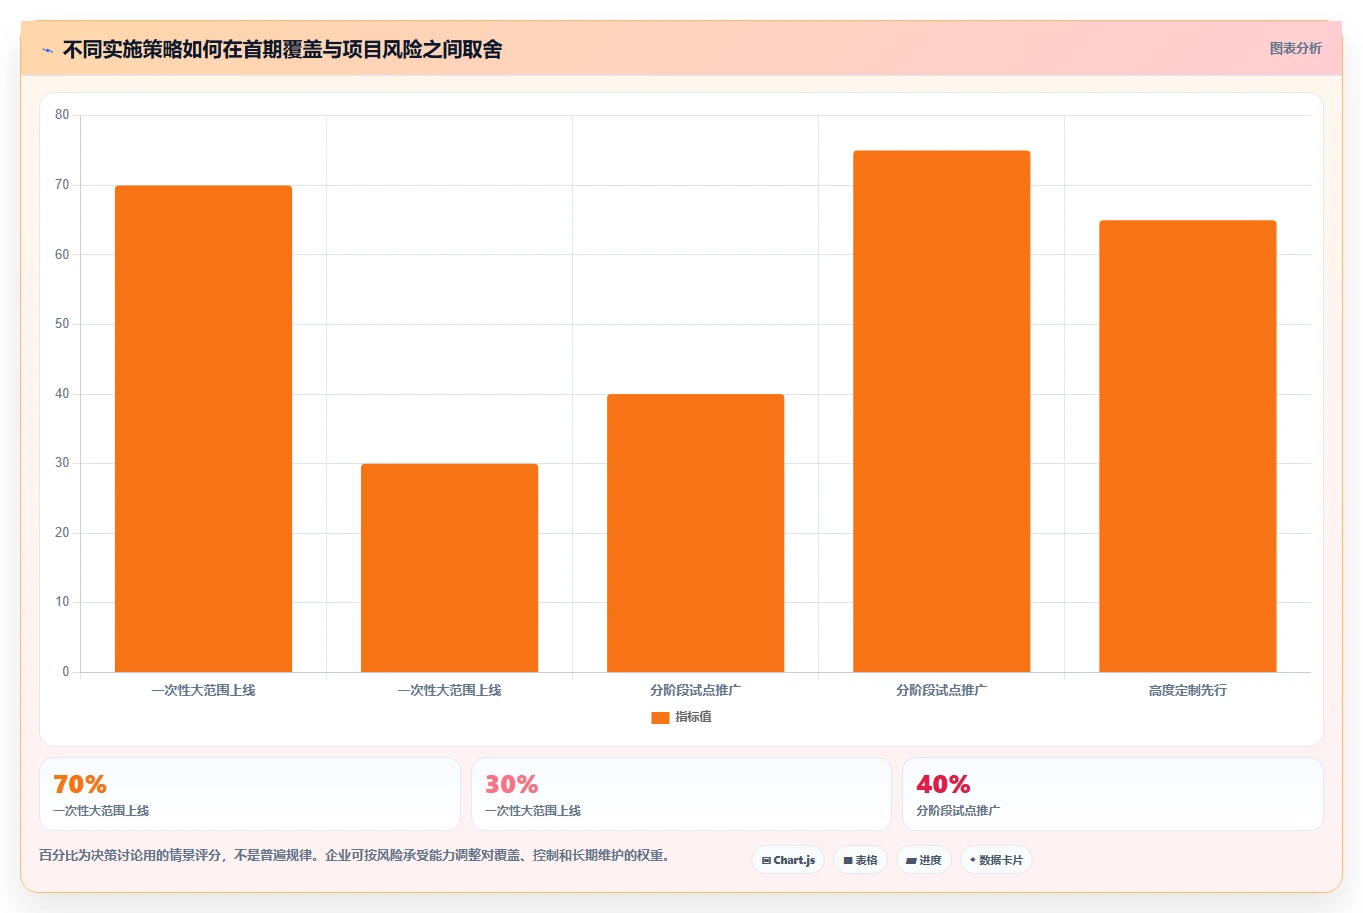This screenshot has width=1363, height=913.
Task: Select the 数据卡片 chip
Action: click(996, 860)
